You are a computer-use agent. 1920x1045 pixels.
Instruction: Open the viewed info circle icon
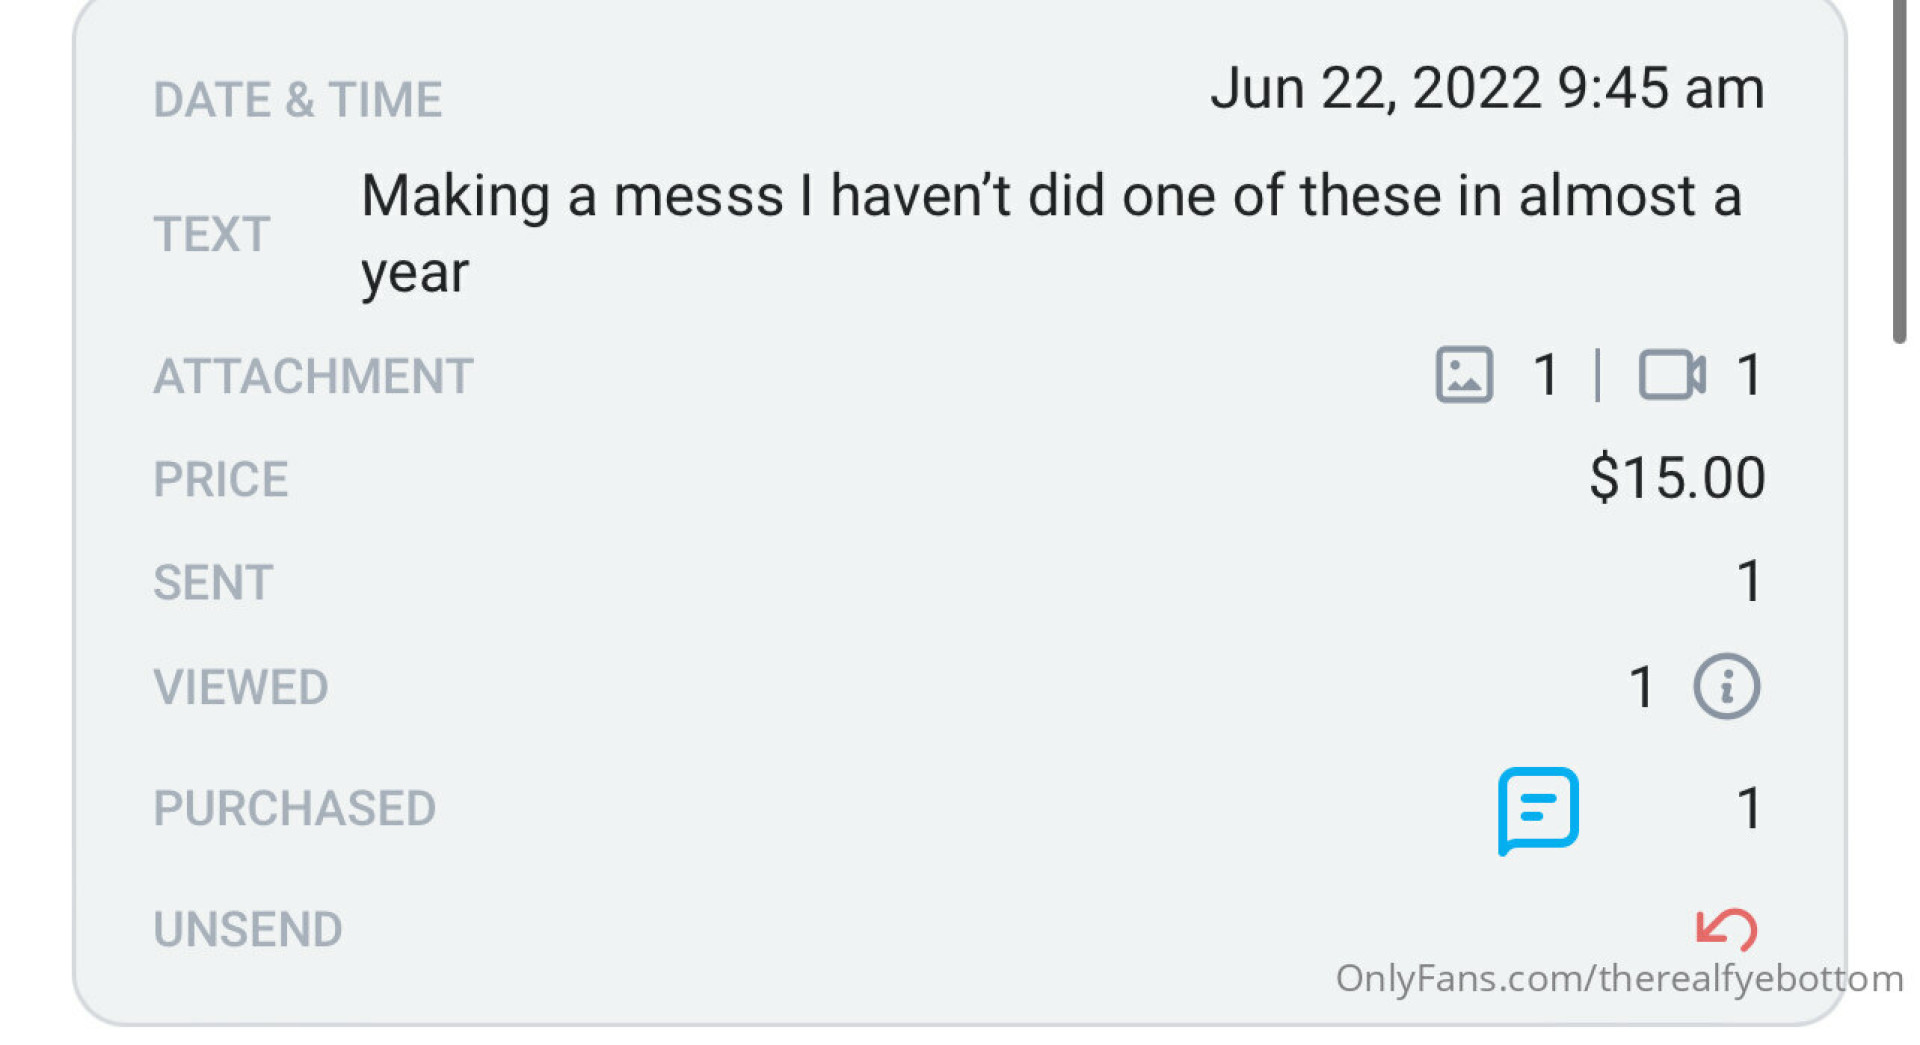tap(1726, 687)
